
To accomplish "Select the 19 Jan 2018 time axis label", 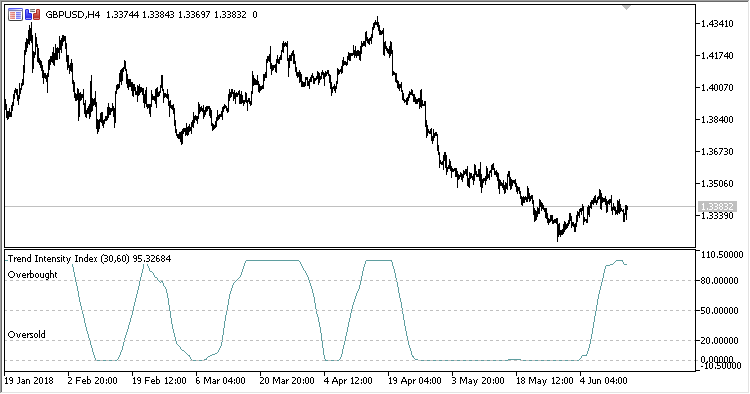I will click(x=29, y=381).
